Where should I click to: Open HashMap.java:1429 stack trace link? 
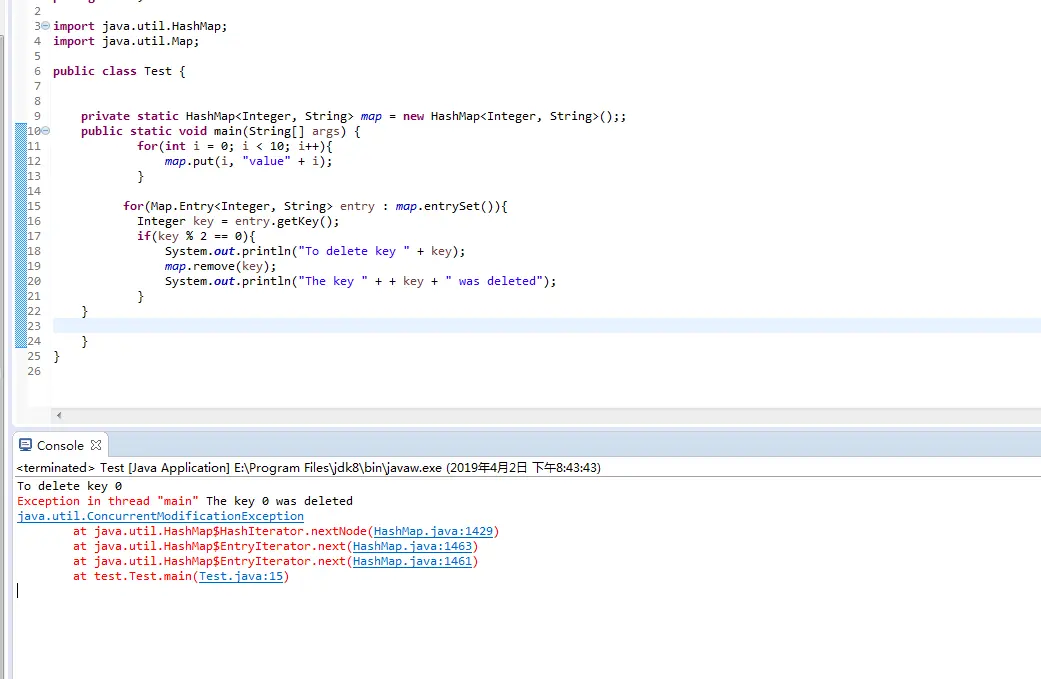pos(434,531)
